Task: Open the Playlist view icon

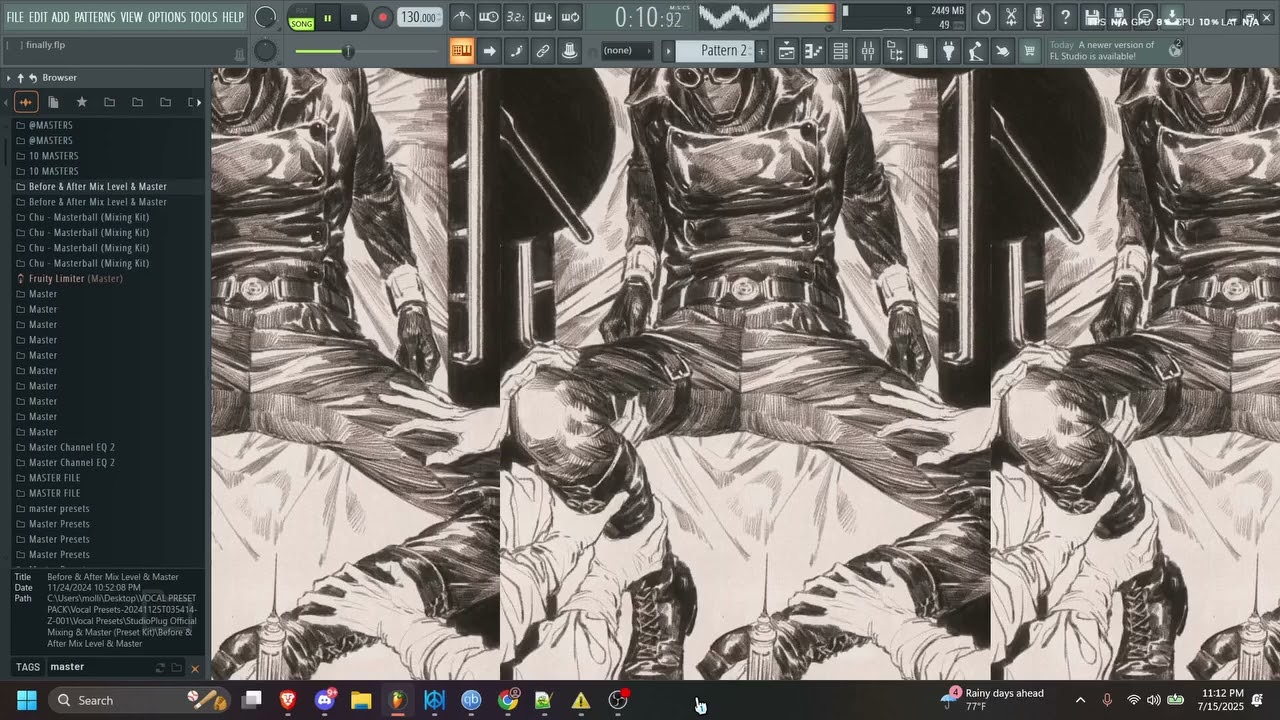Action: pyautogui.click(x=786, y=51)
